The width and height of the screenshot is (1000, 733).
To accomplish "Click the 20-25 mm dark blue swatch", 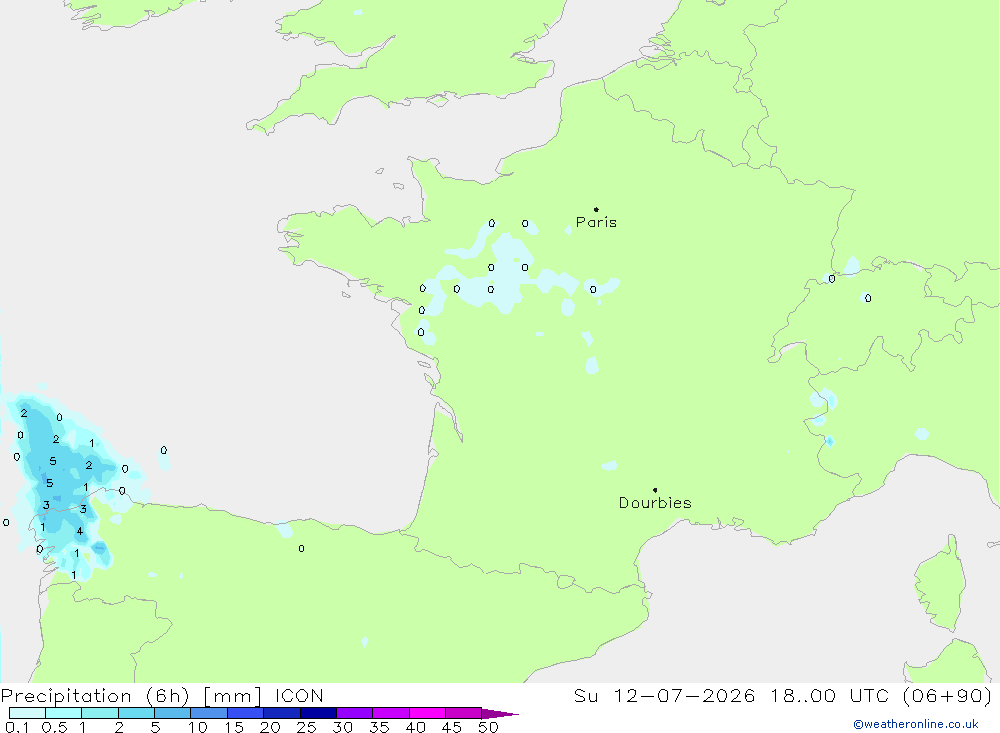I will pos(281,713).
